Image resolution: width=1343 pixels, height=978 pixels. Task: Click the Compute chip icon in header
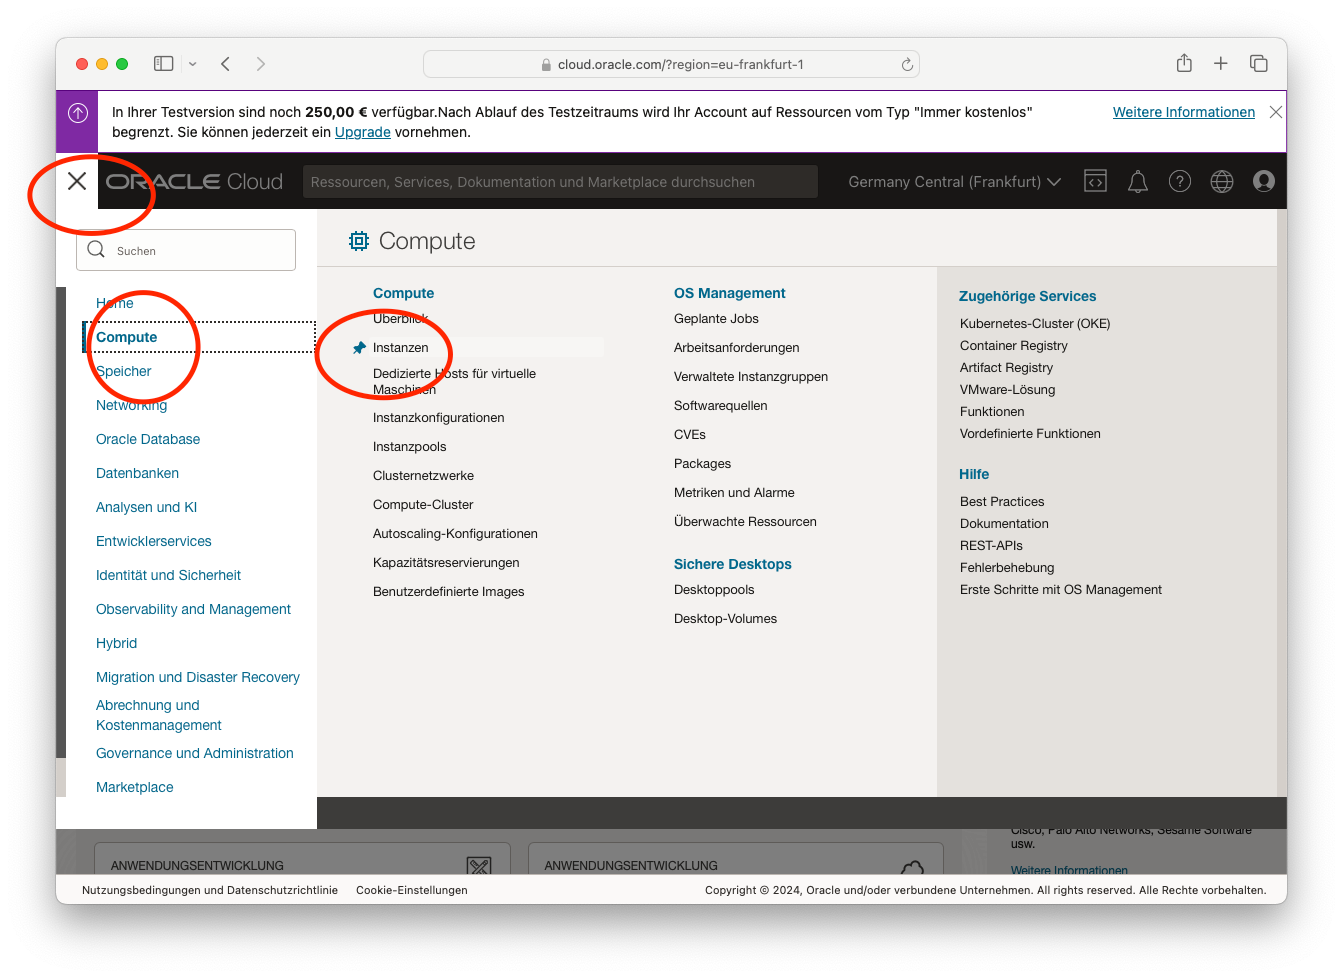point(359,241)
